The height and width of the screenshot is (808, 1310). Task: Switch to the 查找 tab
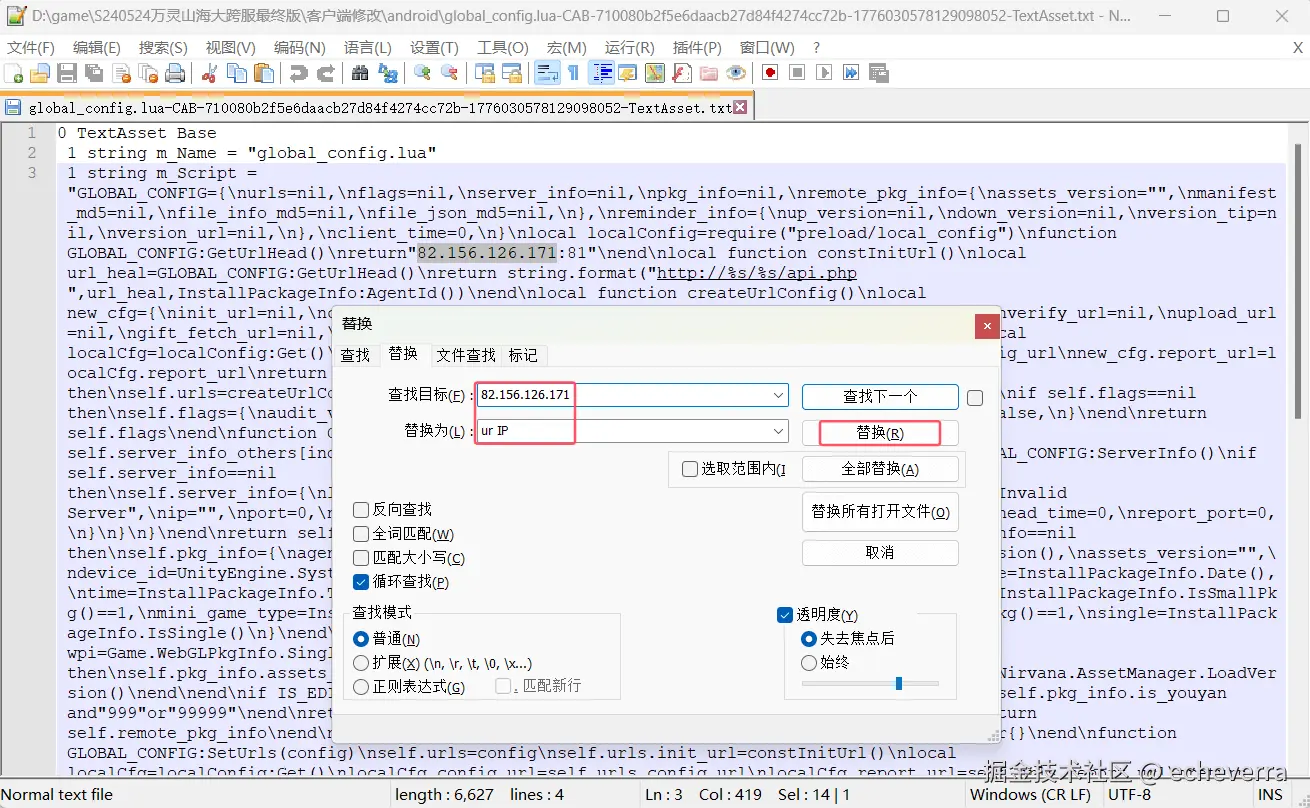(355, 355)
